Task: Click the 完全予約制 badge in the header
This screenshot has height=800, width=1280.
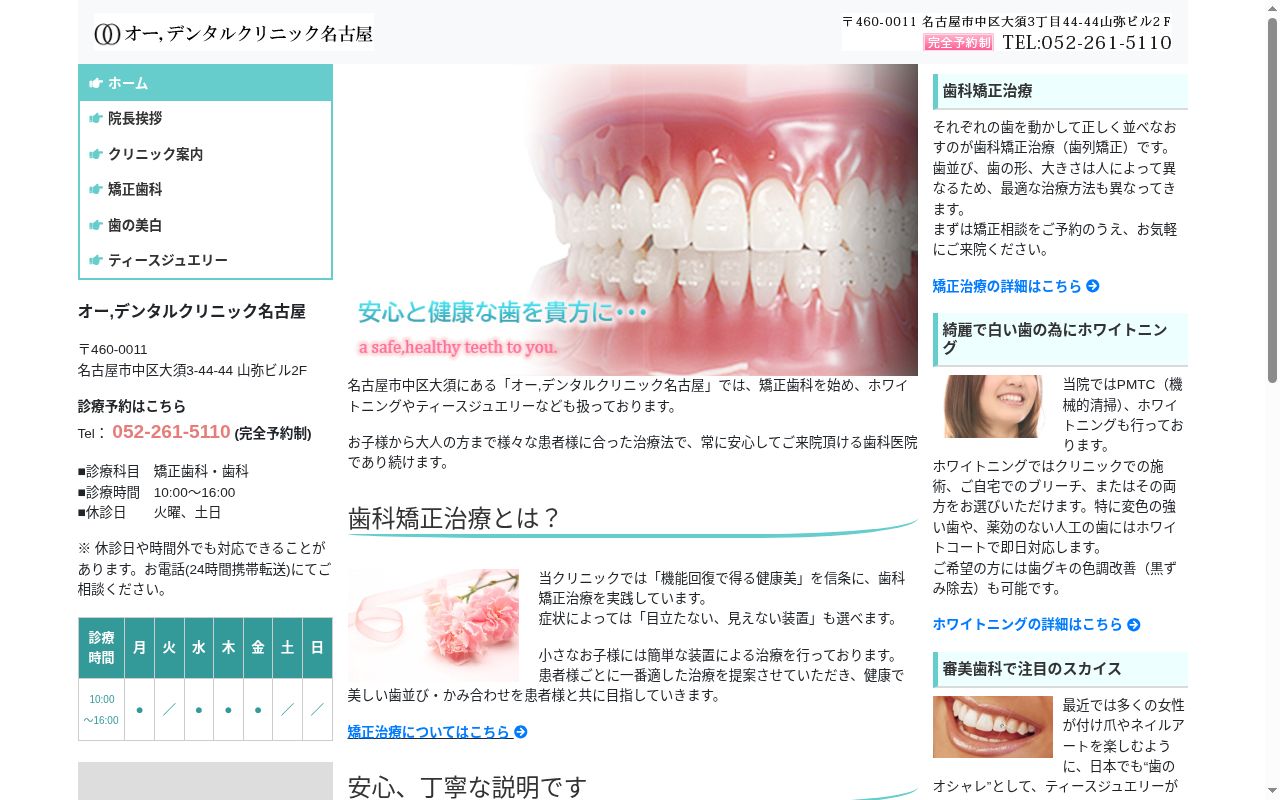Action: (x=958, y=42)
